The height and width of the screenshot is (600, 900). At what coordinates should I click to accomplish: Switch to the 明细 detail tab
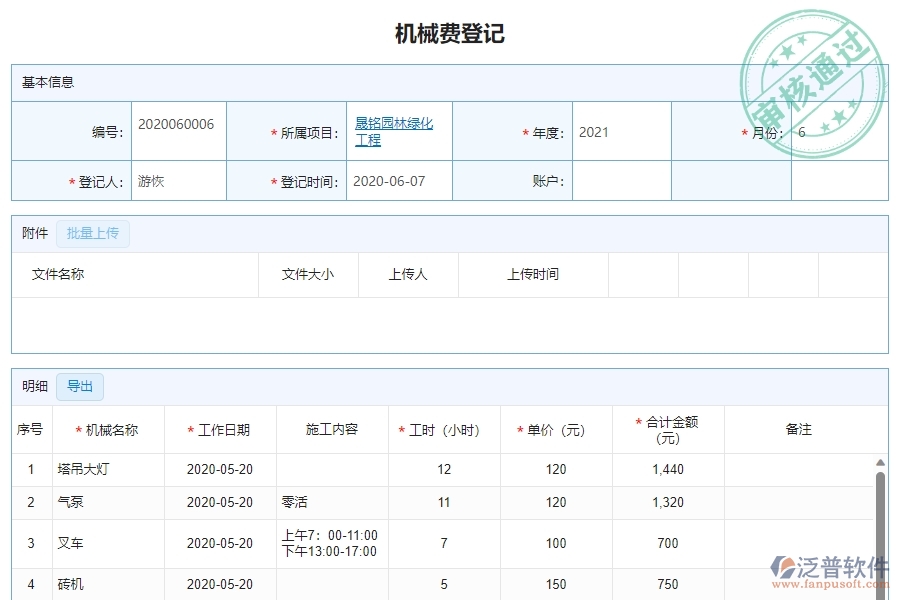pyautogui.click(x=31, y=386)
